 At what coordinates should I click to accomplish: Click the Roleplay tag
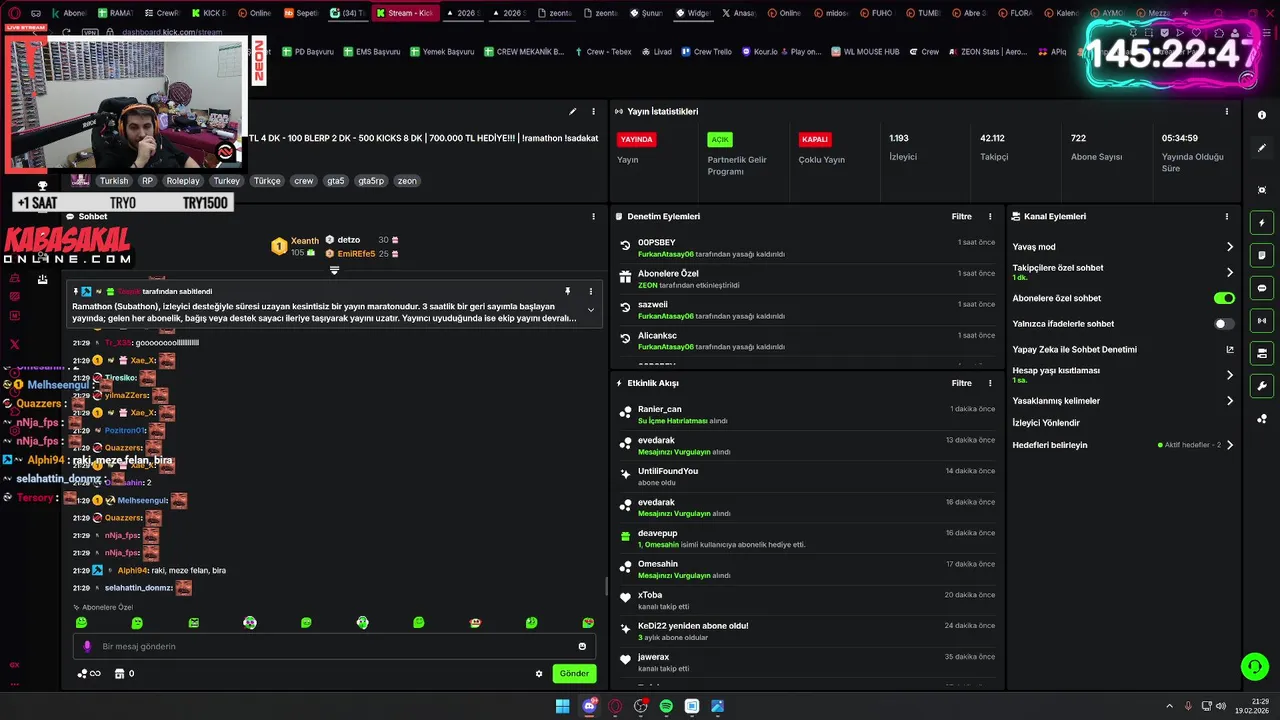(183, 181)
